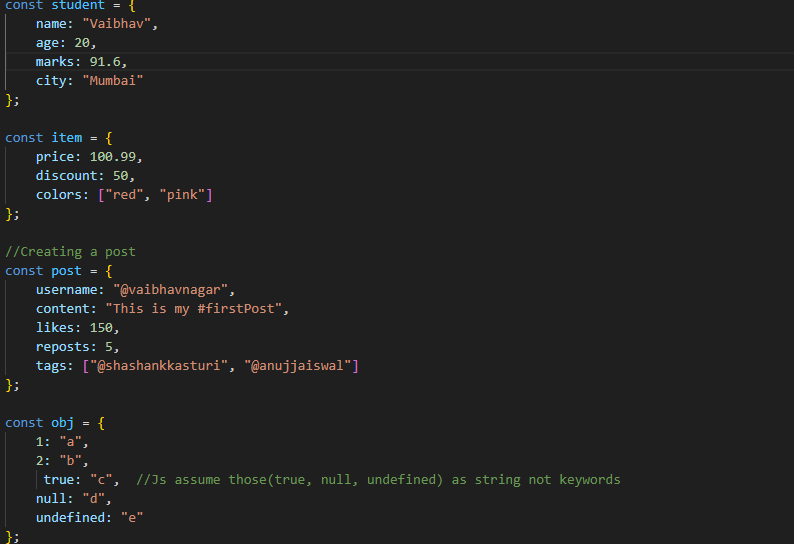Click the "obj" variable name

[63, 423]
